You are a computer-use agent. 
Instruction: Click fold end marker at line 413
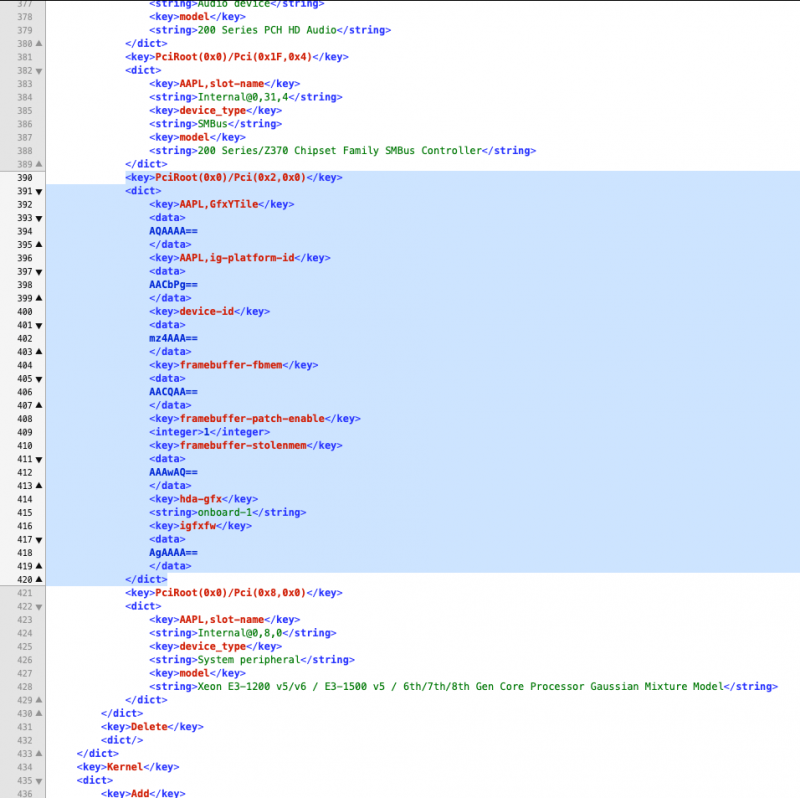[39, 486]
